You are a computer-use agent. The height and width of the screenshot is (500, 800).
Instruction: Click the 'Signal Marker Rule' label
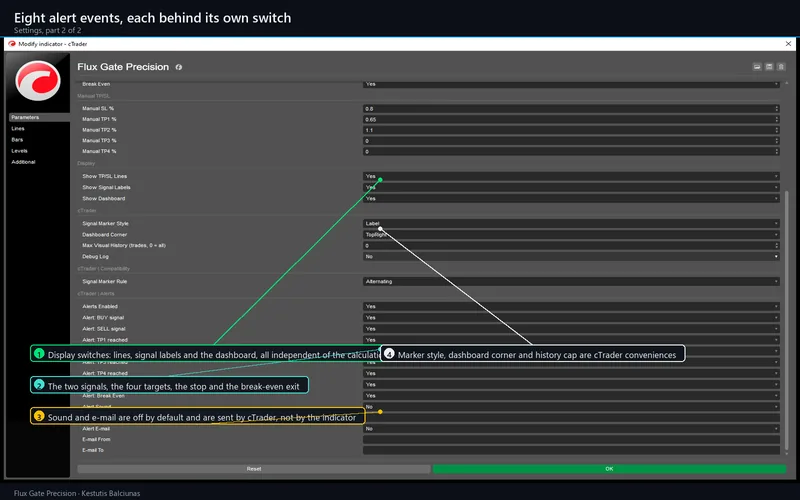(x=105, y=282)
